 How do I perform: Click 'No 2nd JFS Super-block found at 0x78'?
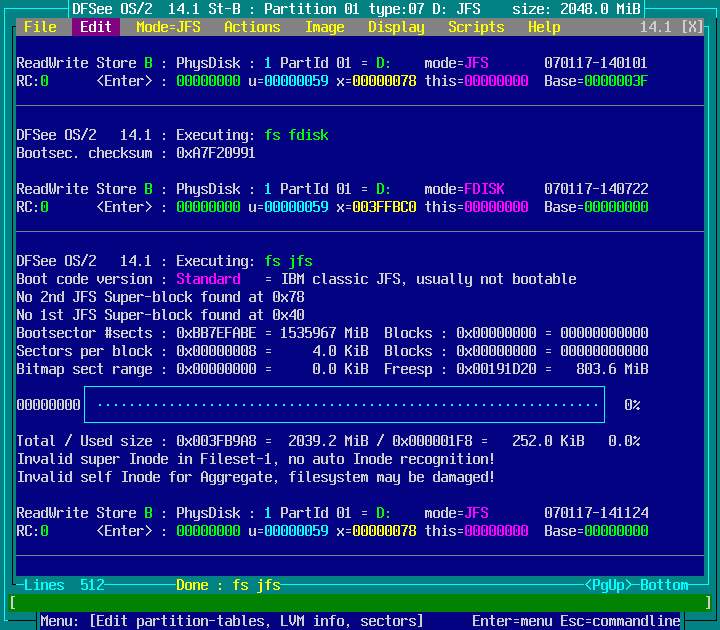[160, 297]
